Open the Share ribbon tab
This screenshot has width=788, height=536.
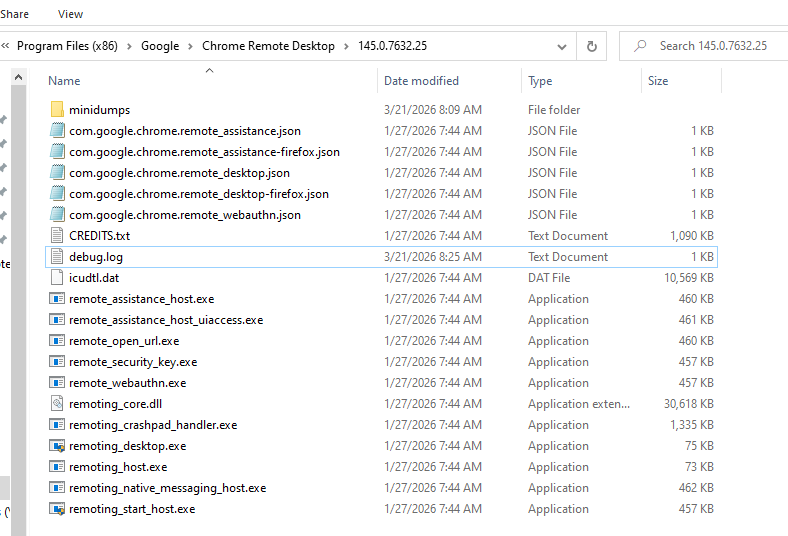[x=14, y=14]
